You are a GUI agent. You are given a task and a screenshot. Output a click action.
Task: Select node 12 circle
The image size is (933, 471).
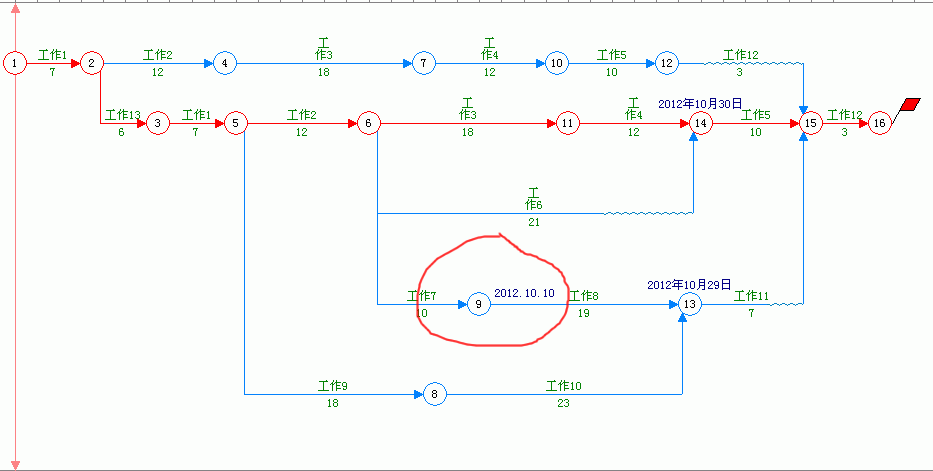(x=666, y=62)
